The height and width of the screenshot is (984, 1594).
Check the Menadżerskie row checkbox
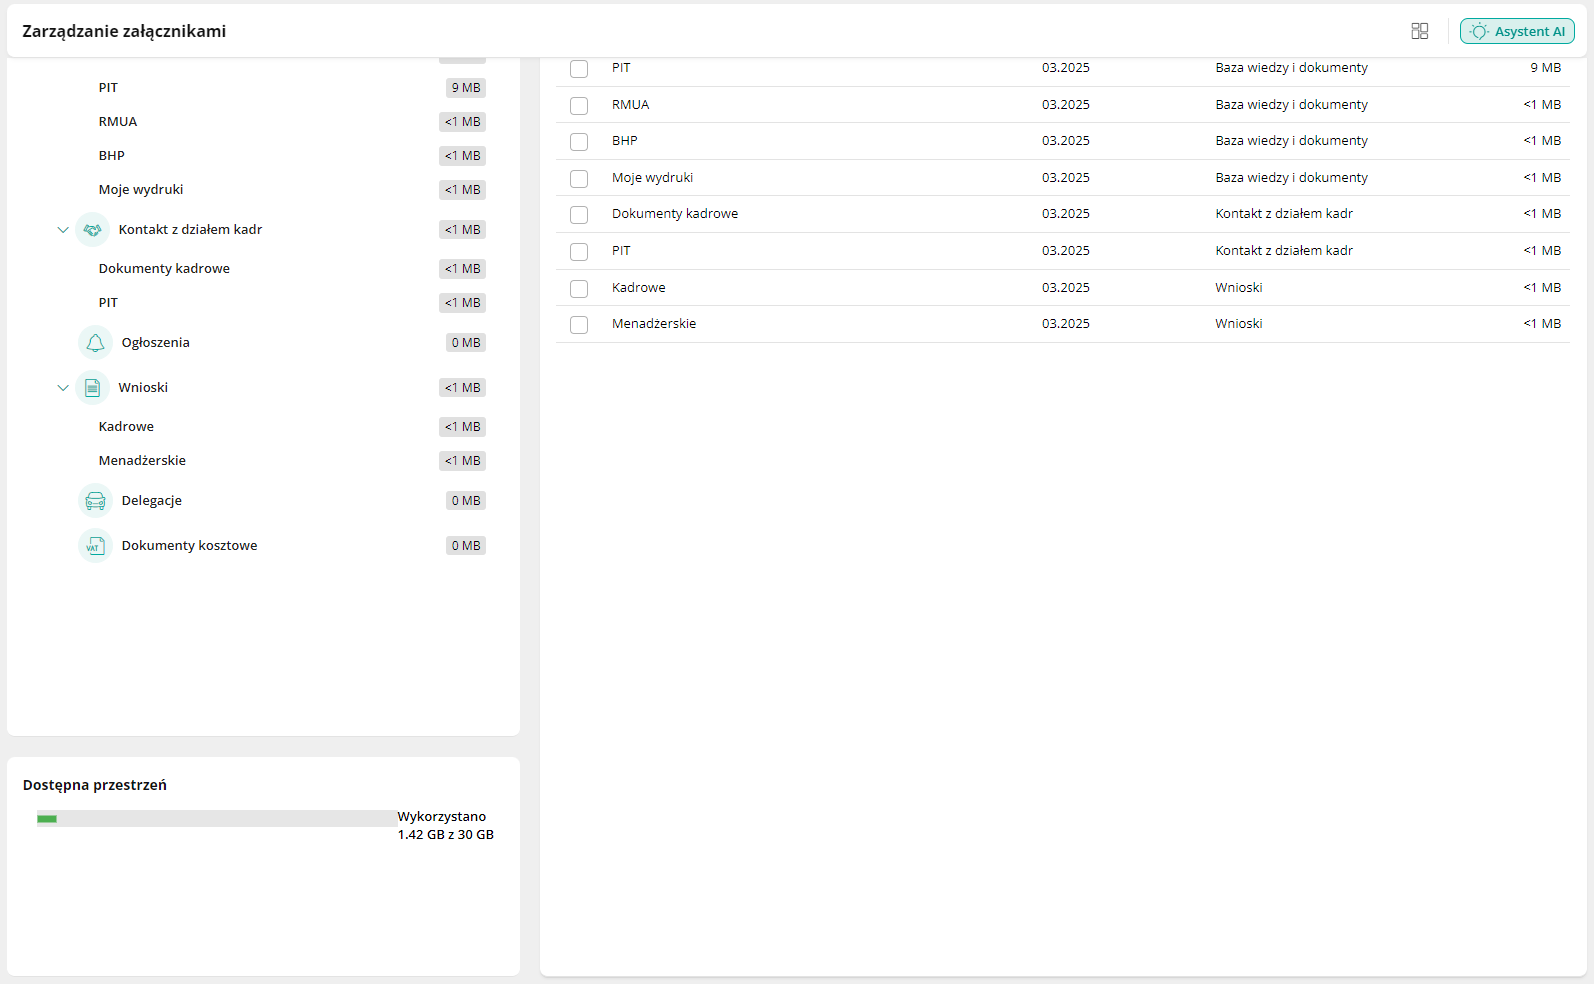coord(579,325)
